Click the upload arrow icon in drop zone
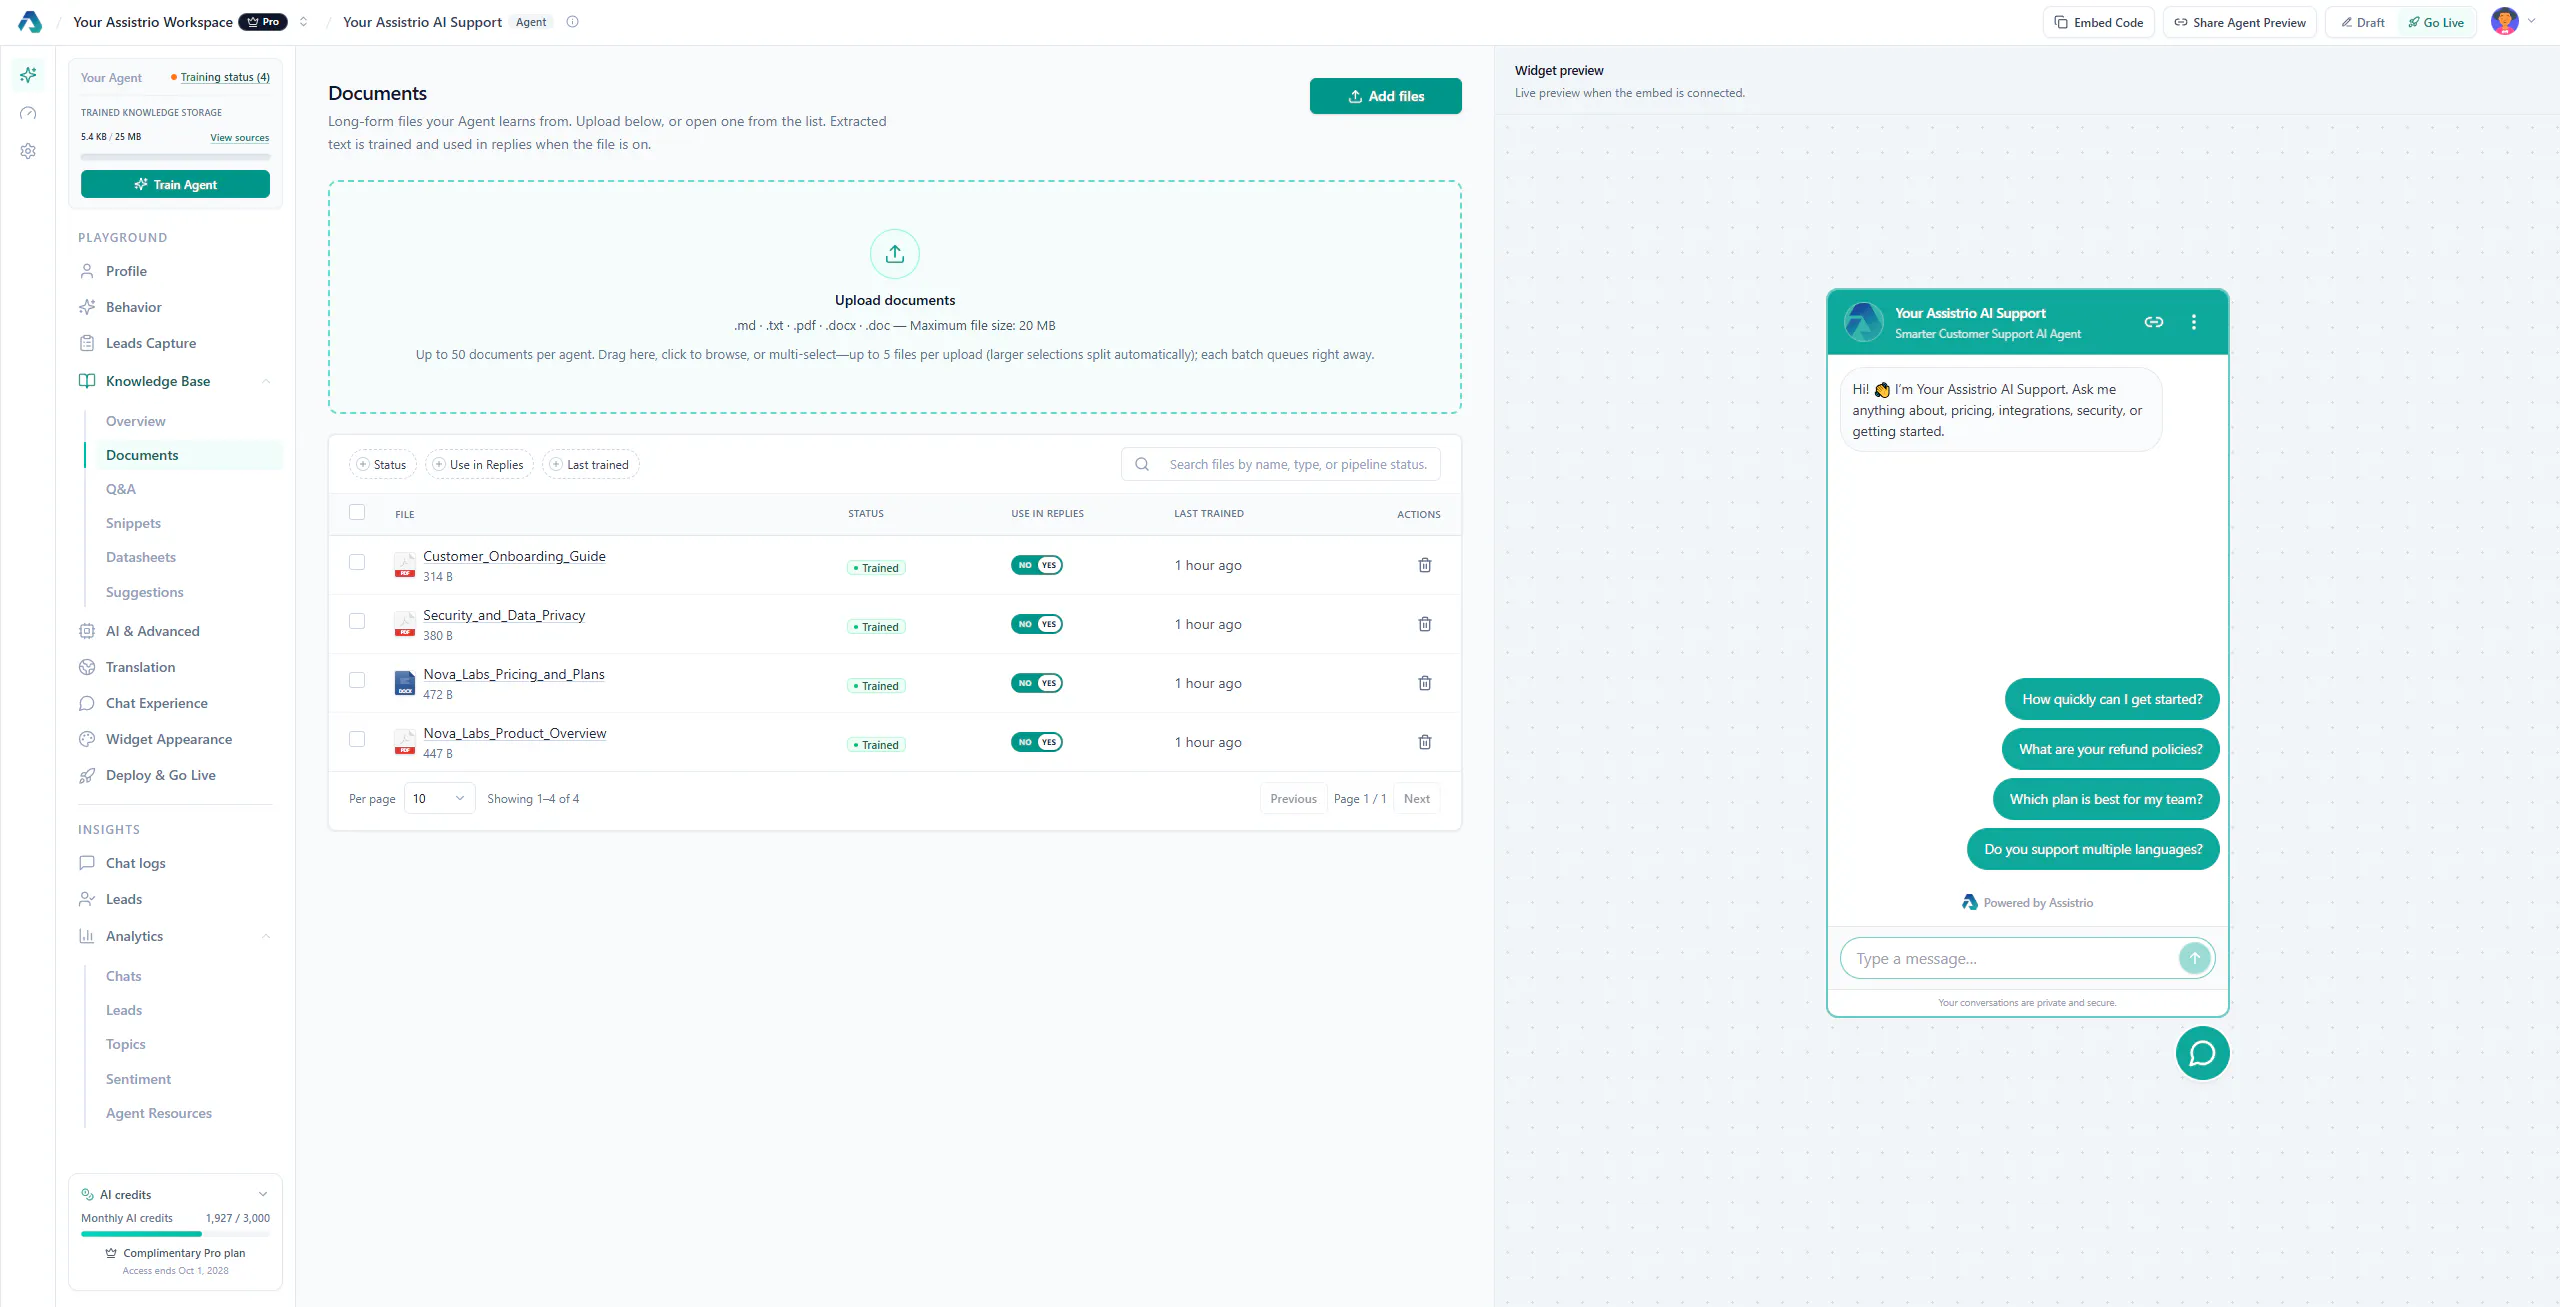 tap(895, 254)
